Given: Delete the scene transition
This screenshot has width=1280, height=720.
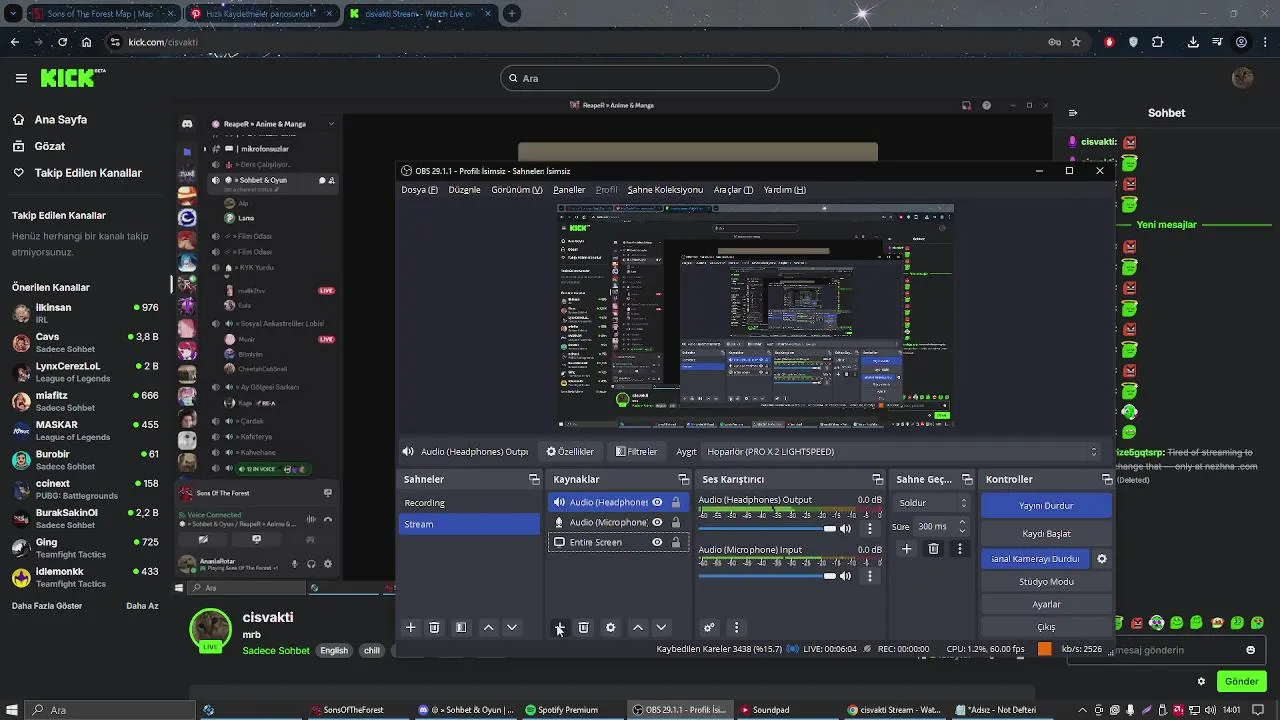Looking at the screenshot, I should [x=933, y=548].
